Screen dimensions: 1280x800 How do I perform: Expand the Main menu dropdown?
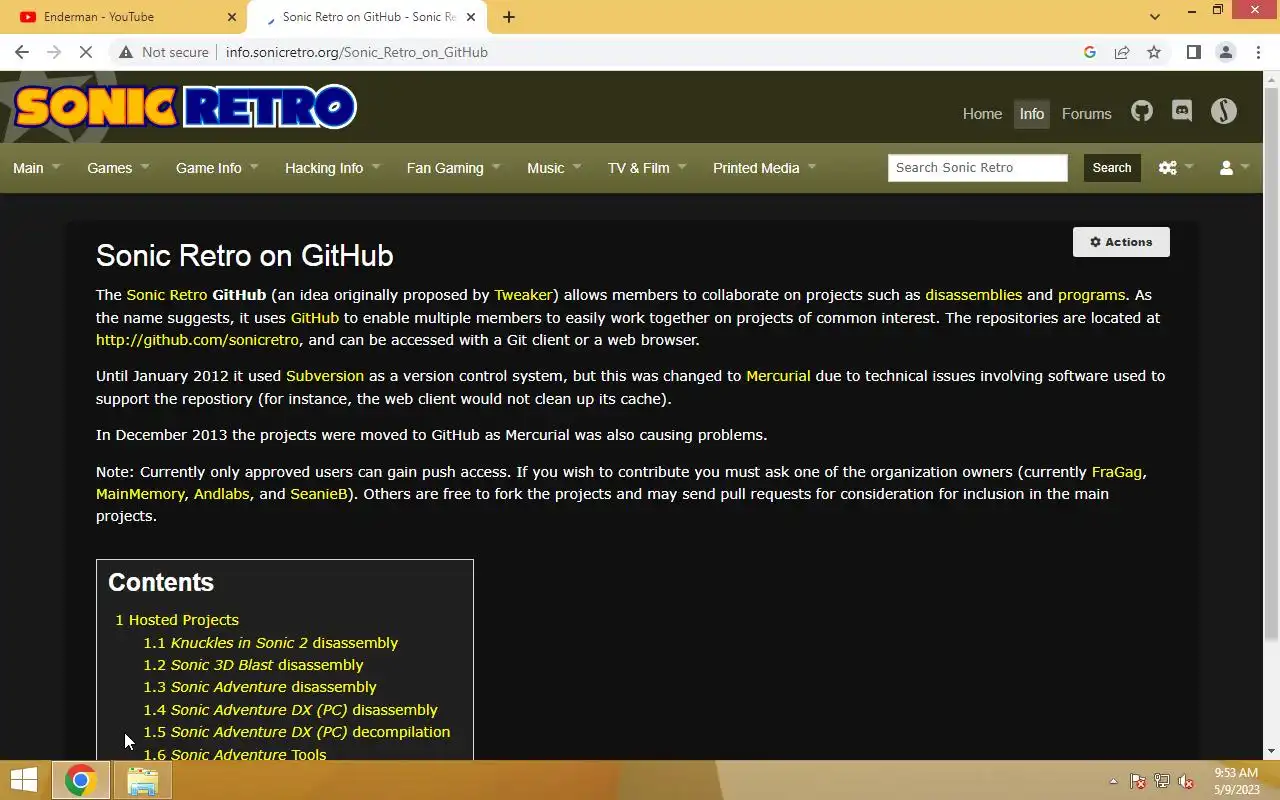(36, 168)
